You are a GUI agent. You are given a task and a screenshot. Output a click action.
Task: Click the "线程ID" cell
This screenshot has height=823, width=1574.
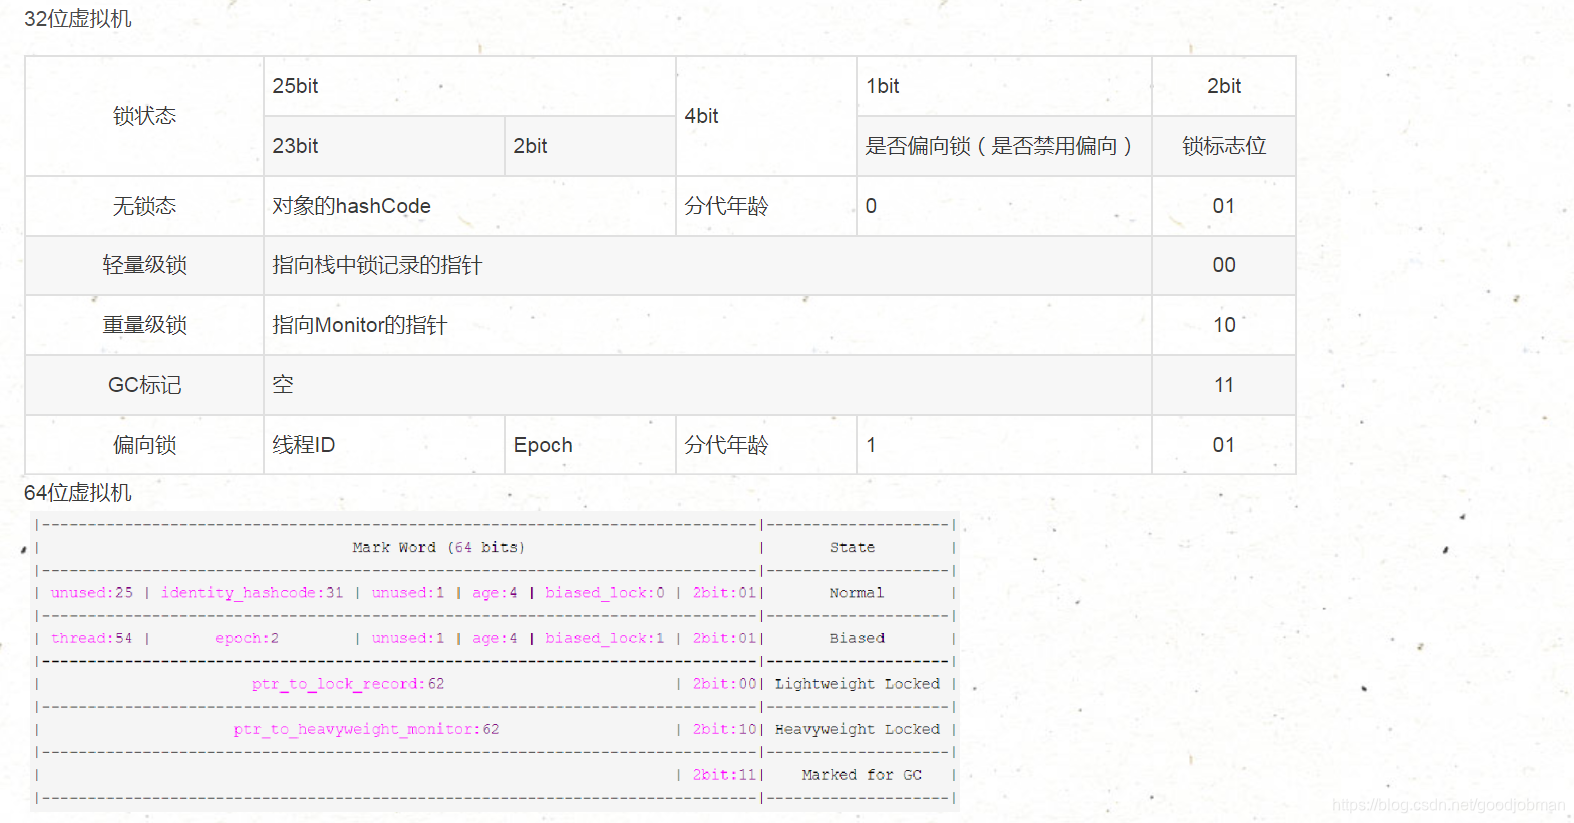click(385, 445)
